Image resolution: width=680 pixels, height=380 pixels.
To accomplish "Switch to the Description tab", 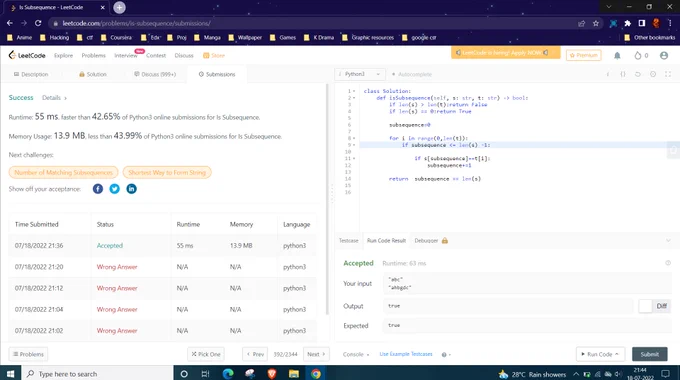I will pos(31,74).
